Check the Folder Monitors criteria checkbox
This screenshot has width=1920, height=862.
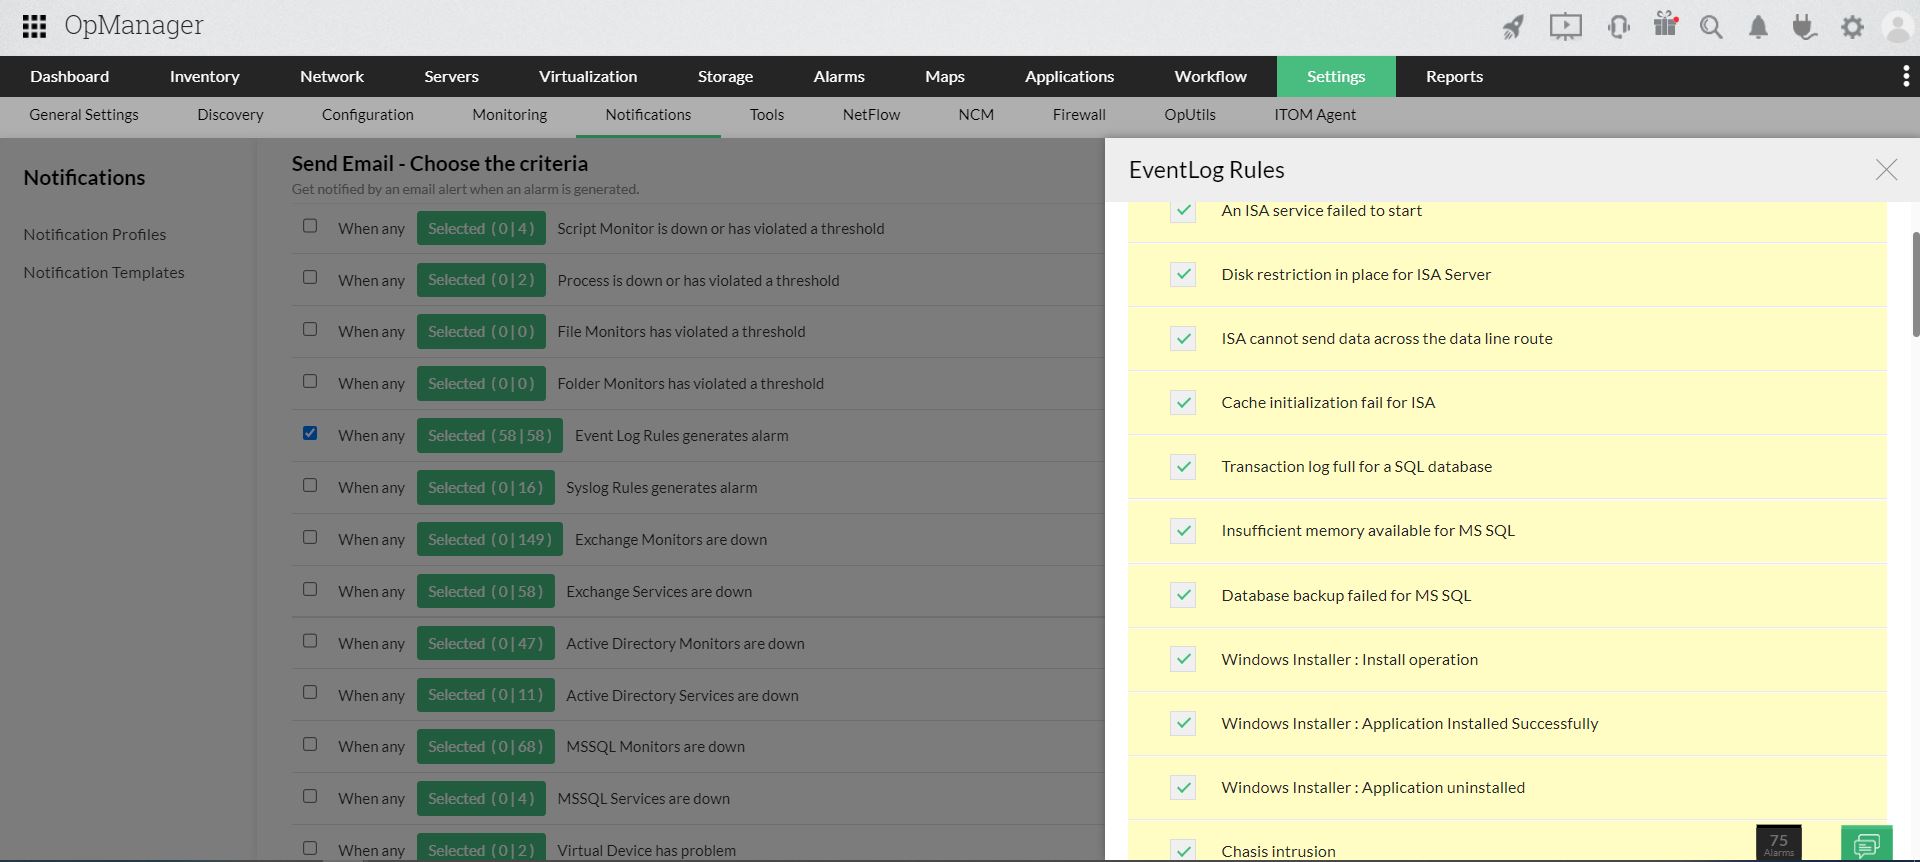pos(310,381)
